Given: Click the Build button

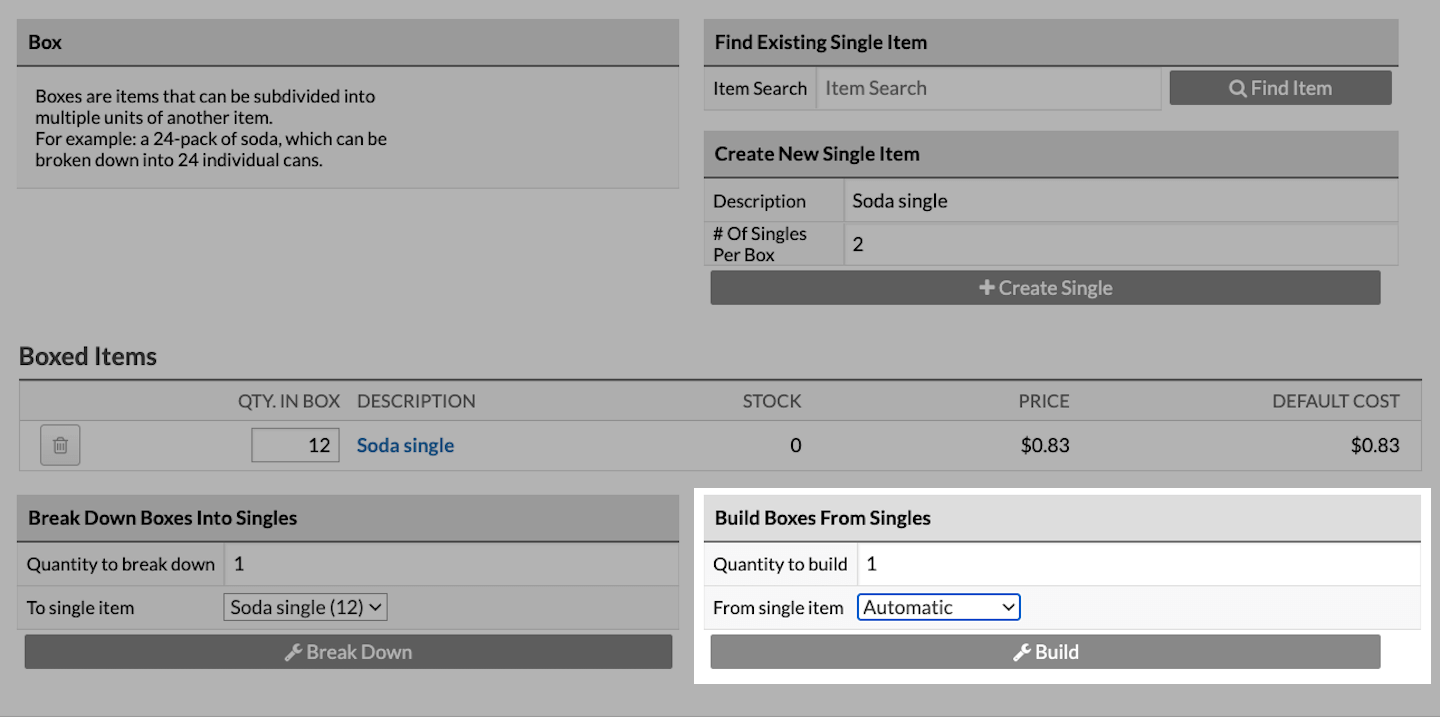Looking at the screenshot, I should click(1045, 652).
